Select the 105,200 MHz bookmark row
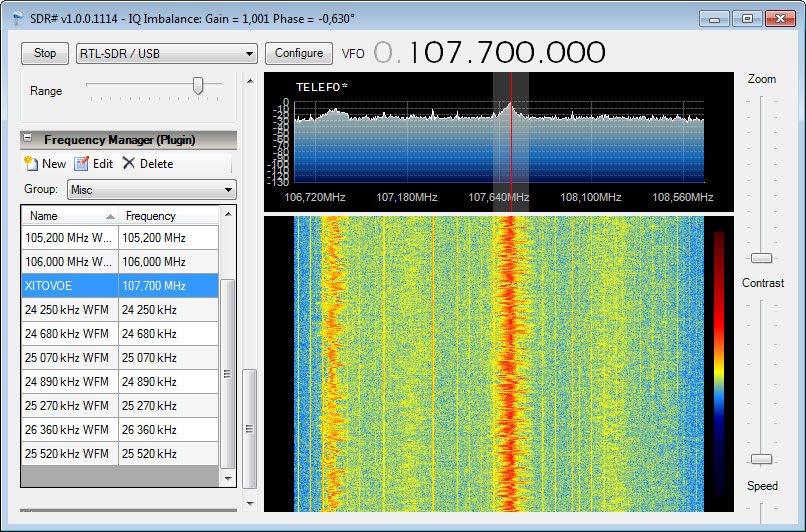The height and width of the screenshot is (532, 806). pyautogui.click(x=70, y=238)
